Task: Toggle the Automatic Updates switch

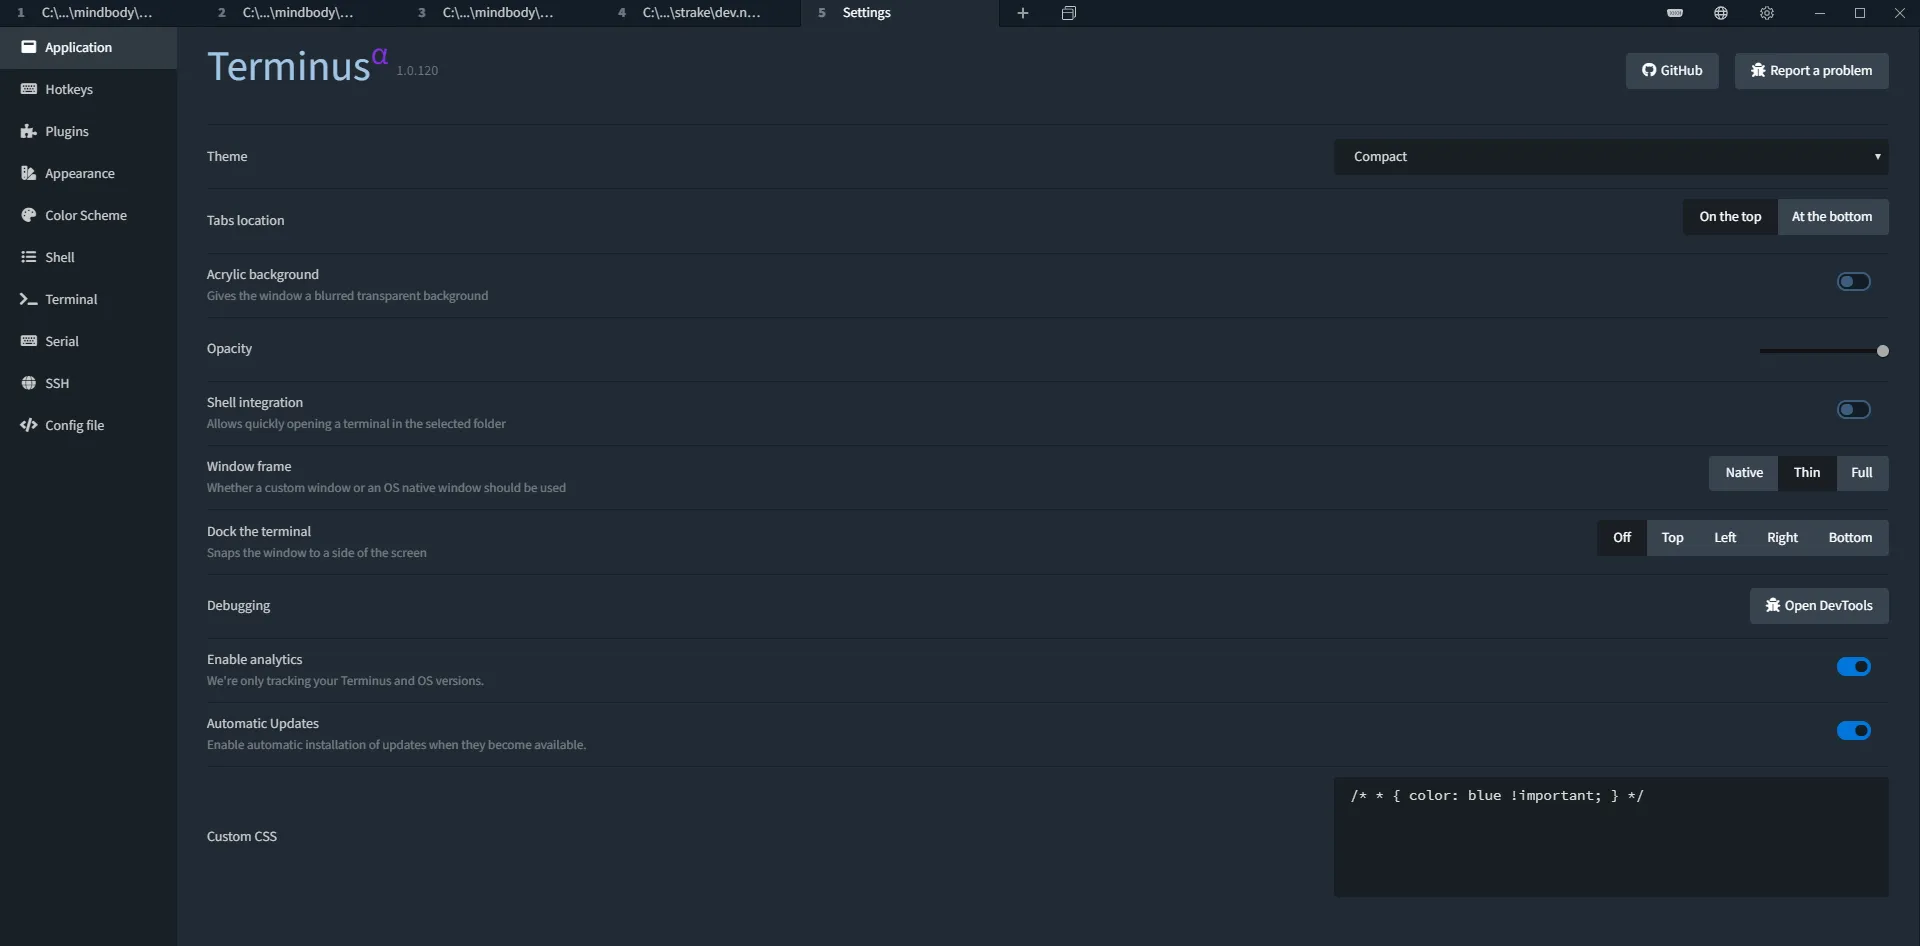Action: pyautogui.click(x=1853, y=731)
